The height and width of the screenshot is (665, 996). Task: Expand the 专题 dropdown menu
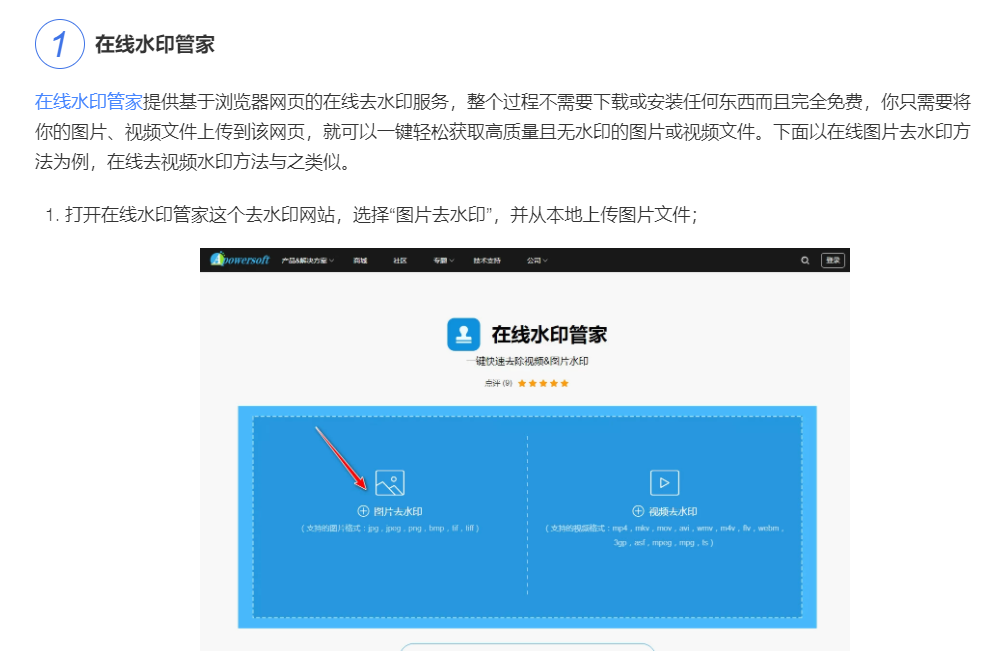pos(443,260)
